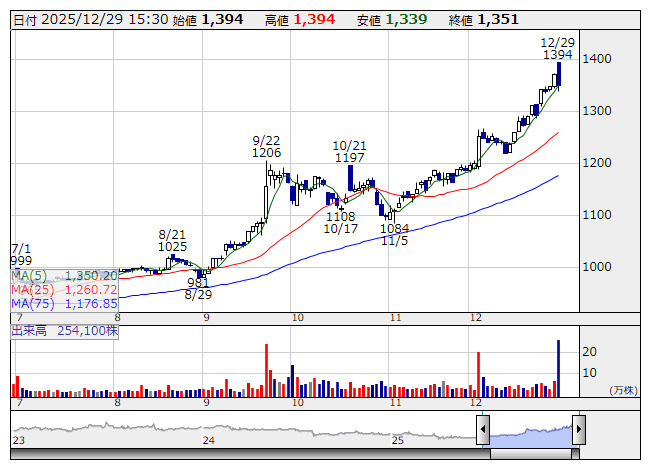Click the blue selected range in overview chart
Screen dimensions: 653x470
pos(530,432)
